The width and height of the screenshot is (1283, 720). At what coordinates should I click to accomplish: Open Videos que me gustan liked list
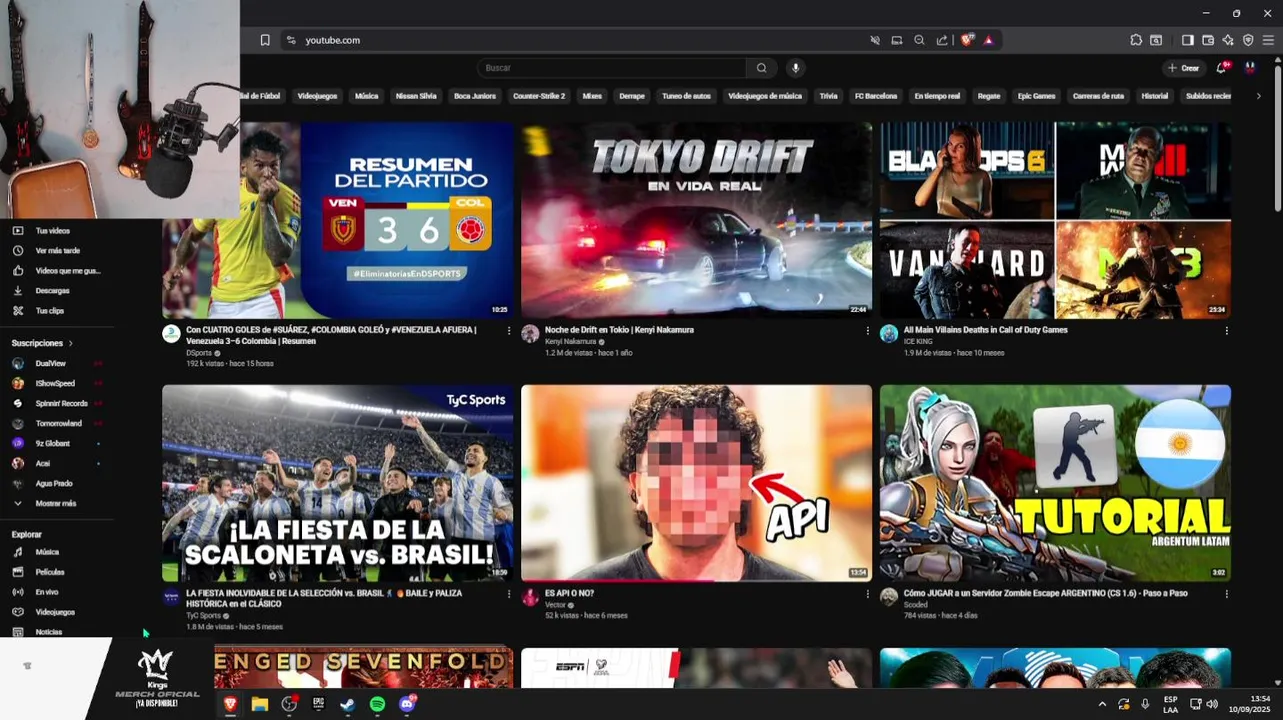pos(57,271)
